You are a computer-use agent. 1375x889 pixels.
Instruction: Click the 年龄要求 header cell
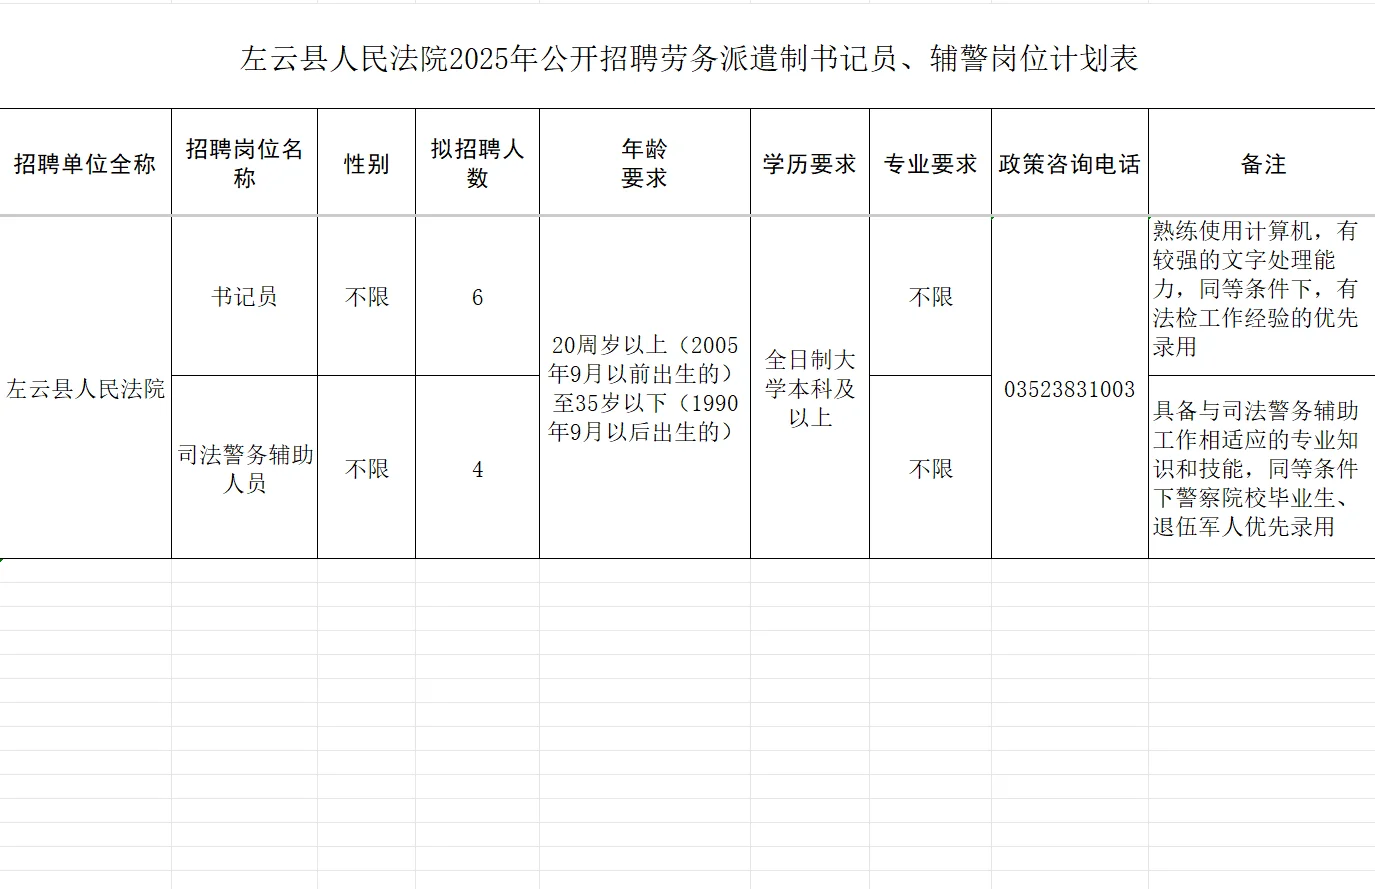[x=645, y=163]
